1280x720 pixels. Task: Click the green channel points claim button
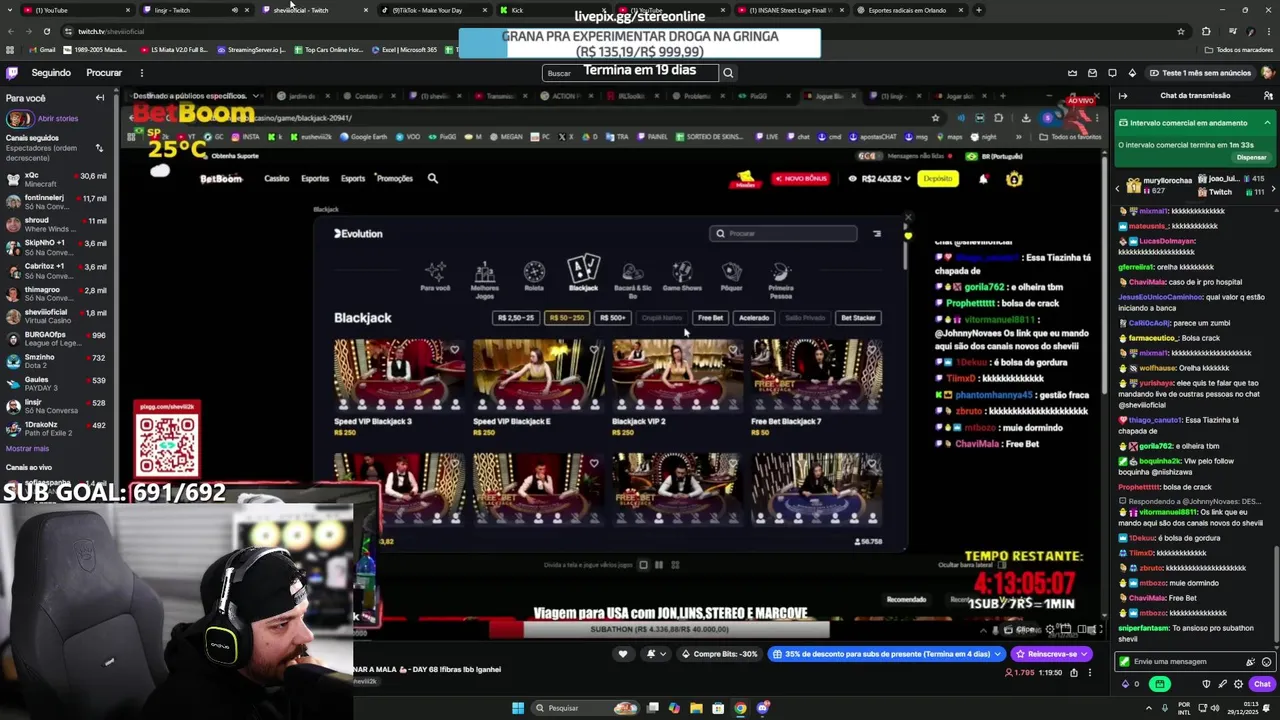(1160, 684)
